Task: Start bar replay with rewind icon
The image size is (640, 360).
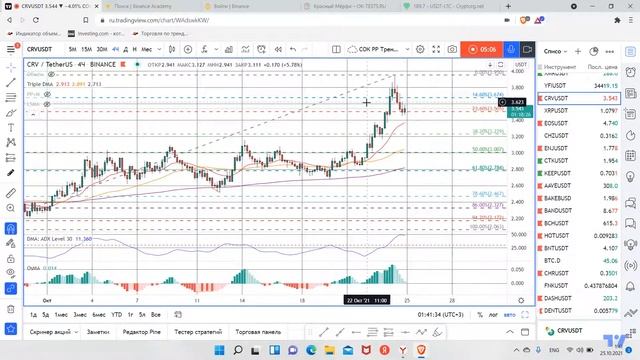Action: pos(278,49)
